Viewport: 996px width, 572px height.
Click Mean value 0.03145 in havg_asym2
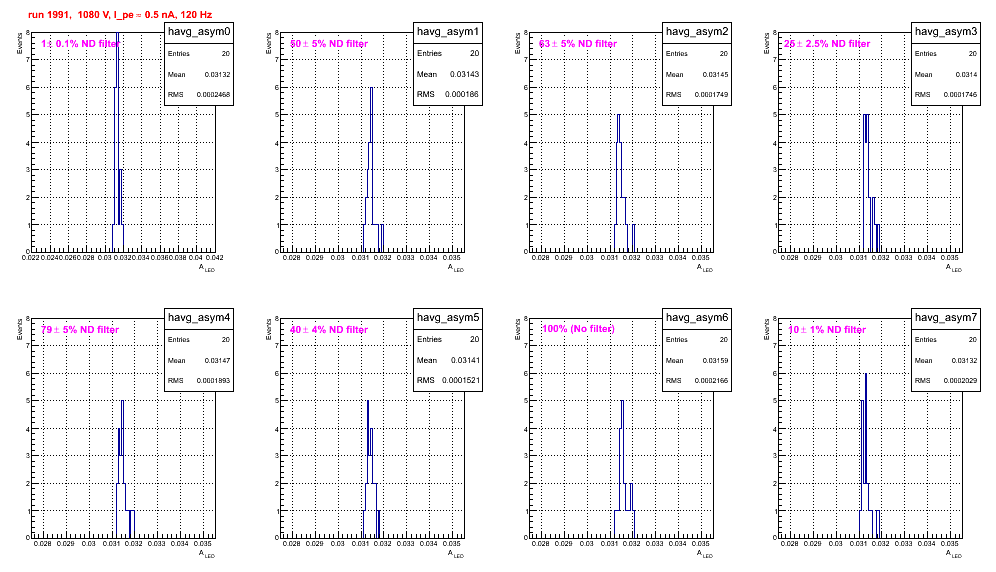point(715,74)
